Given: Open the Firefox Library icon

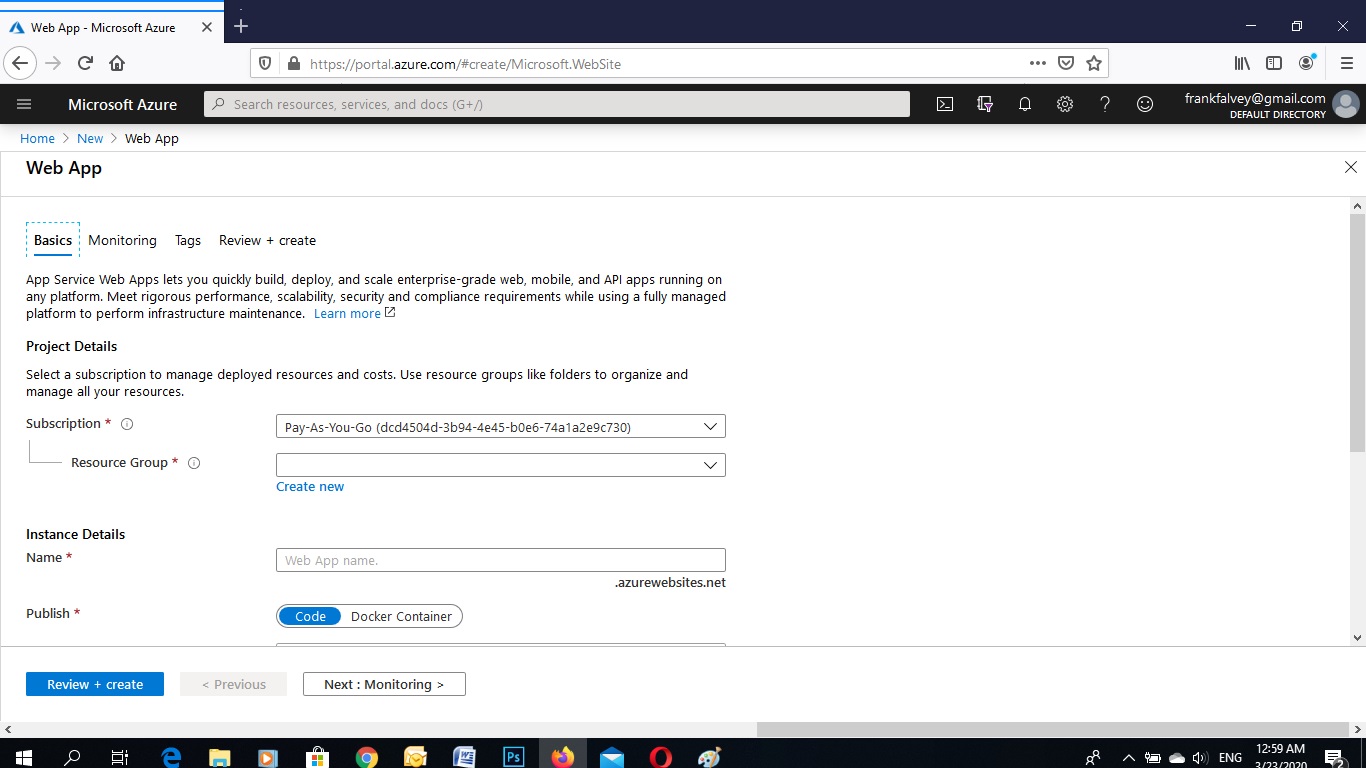Looking at the screenshot, I should (x=1242, y=63).
